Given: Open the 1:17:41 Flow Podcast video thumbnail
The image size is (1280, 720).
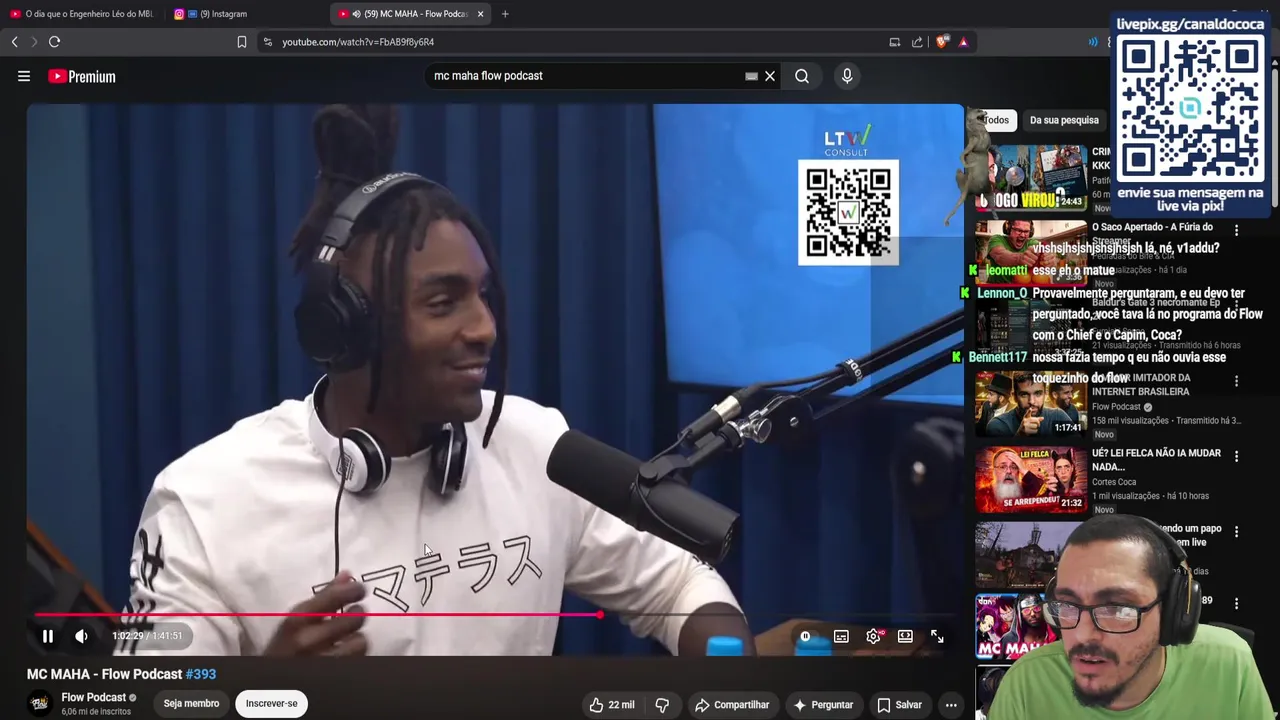Looking at the screenshot, I should pos(1031,404).
